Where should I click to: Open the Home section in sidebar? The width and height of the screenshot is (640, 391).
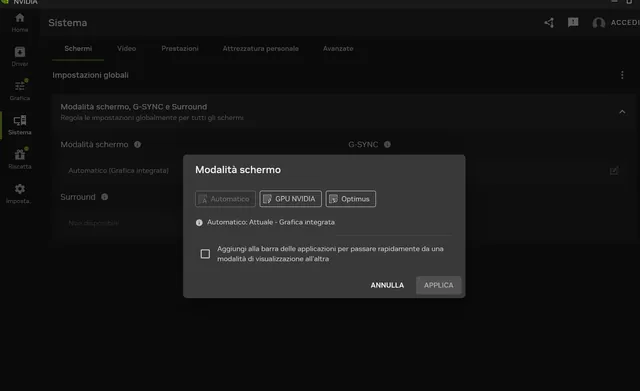[20, 22]
